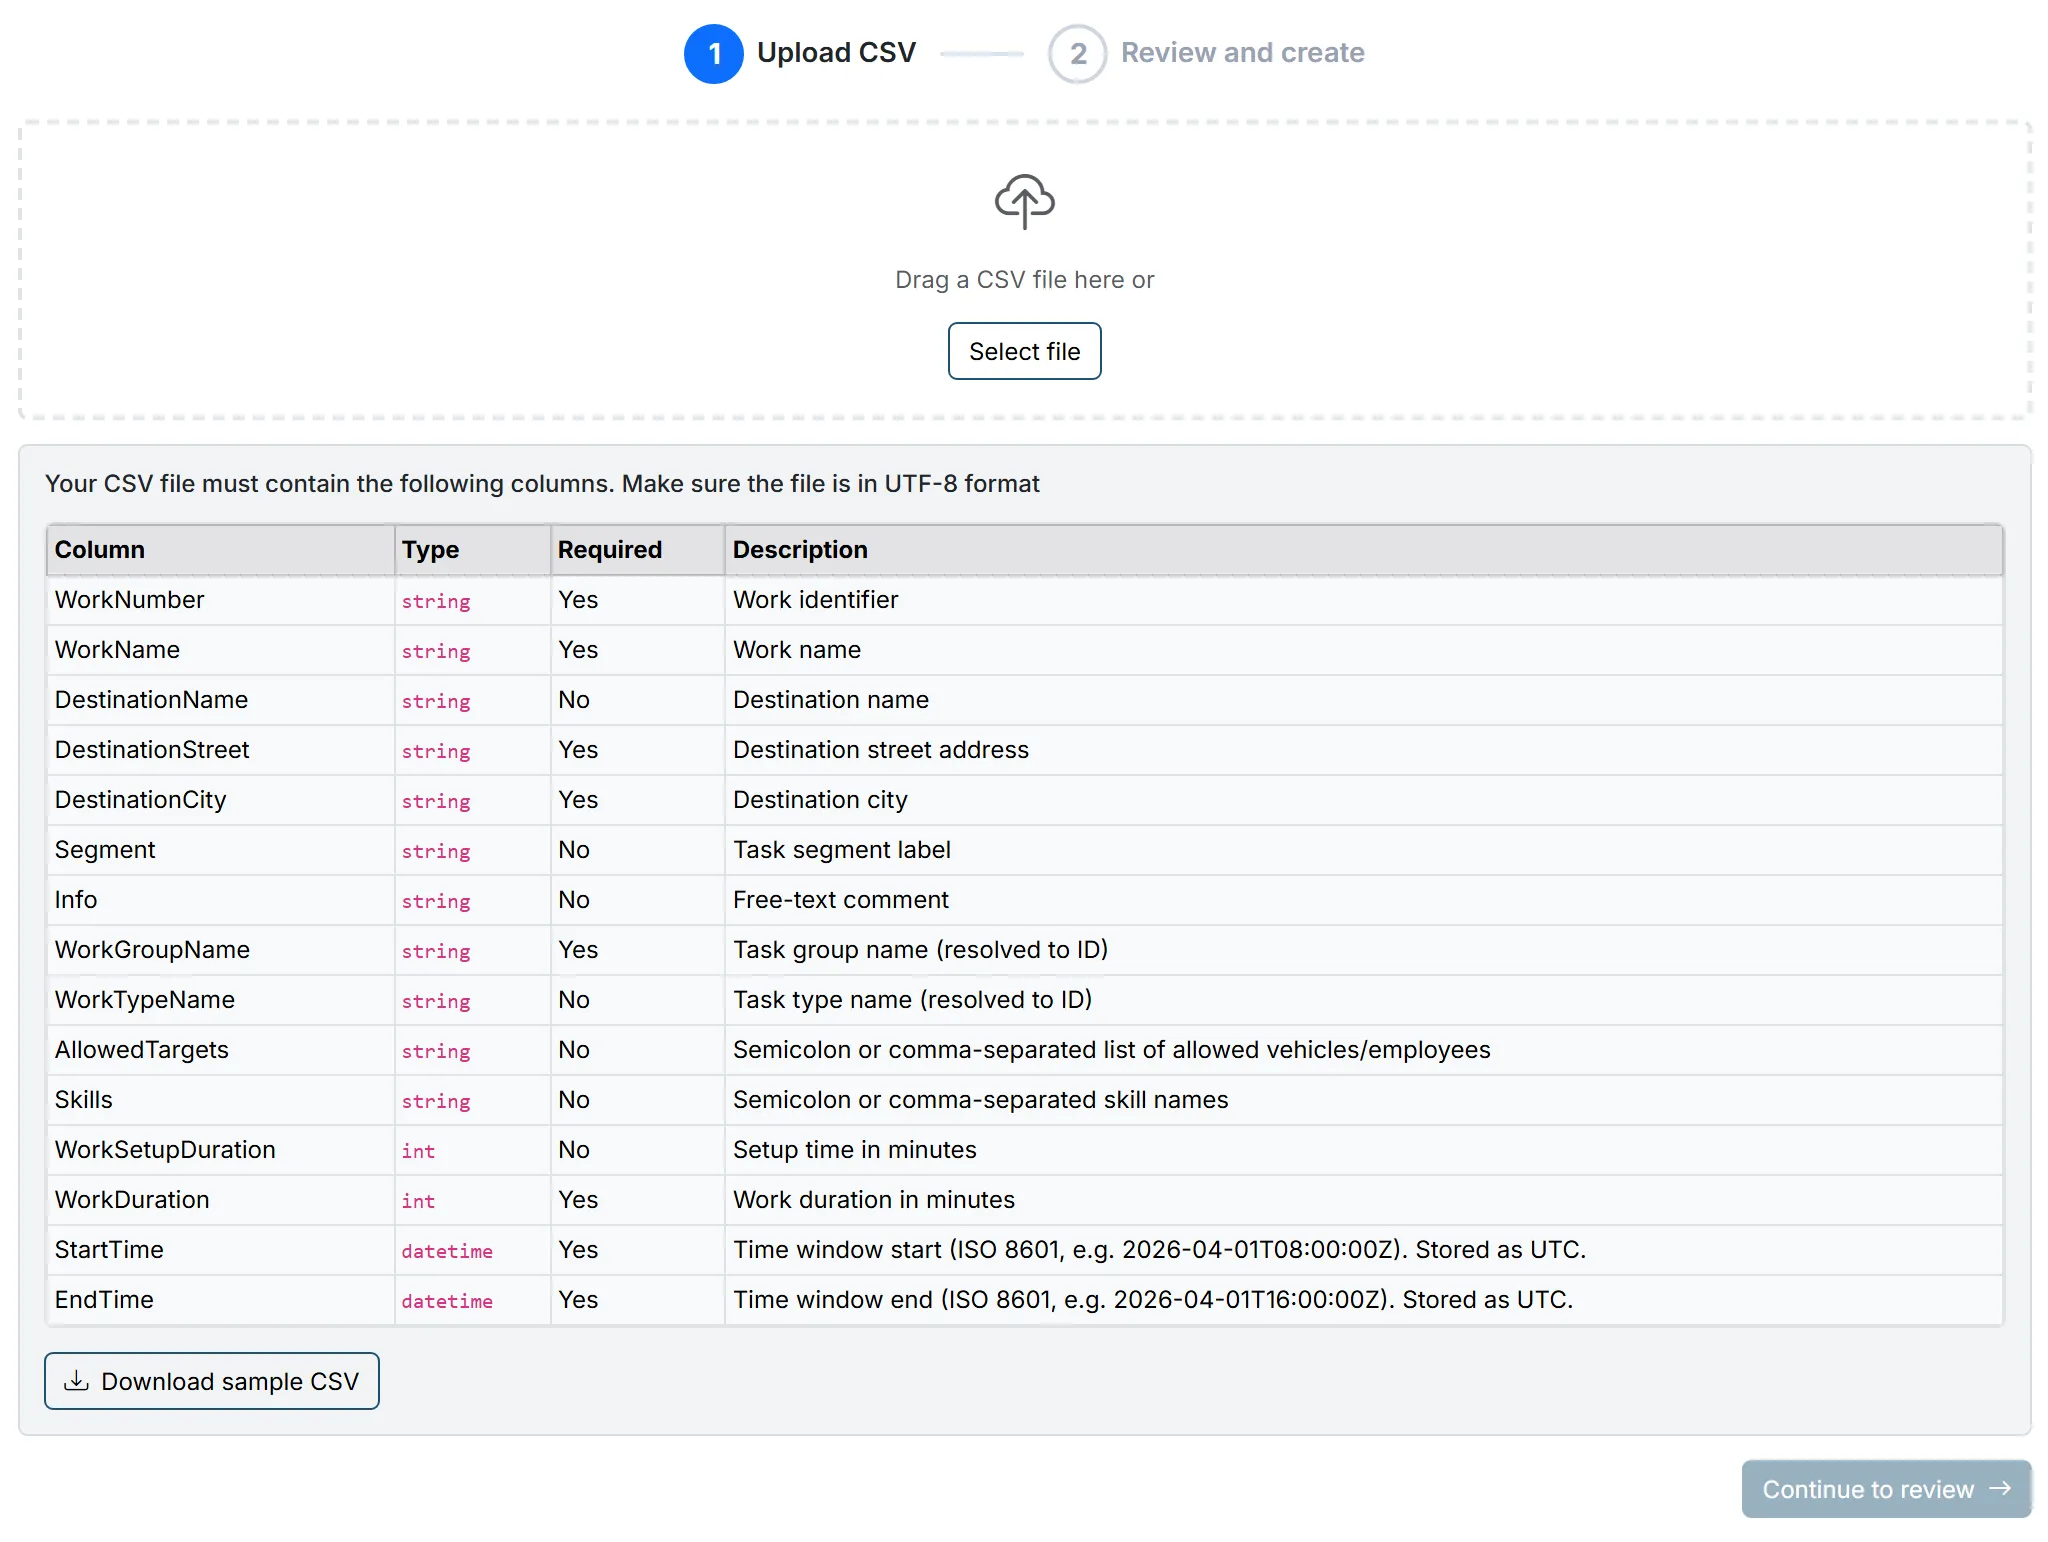Click the WorkTypeName cell
Screen dimensions: 2048x1542
pos(220,1000)
